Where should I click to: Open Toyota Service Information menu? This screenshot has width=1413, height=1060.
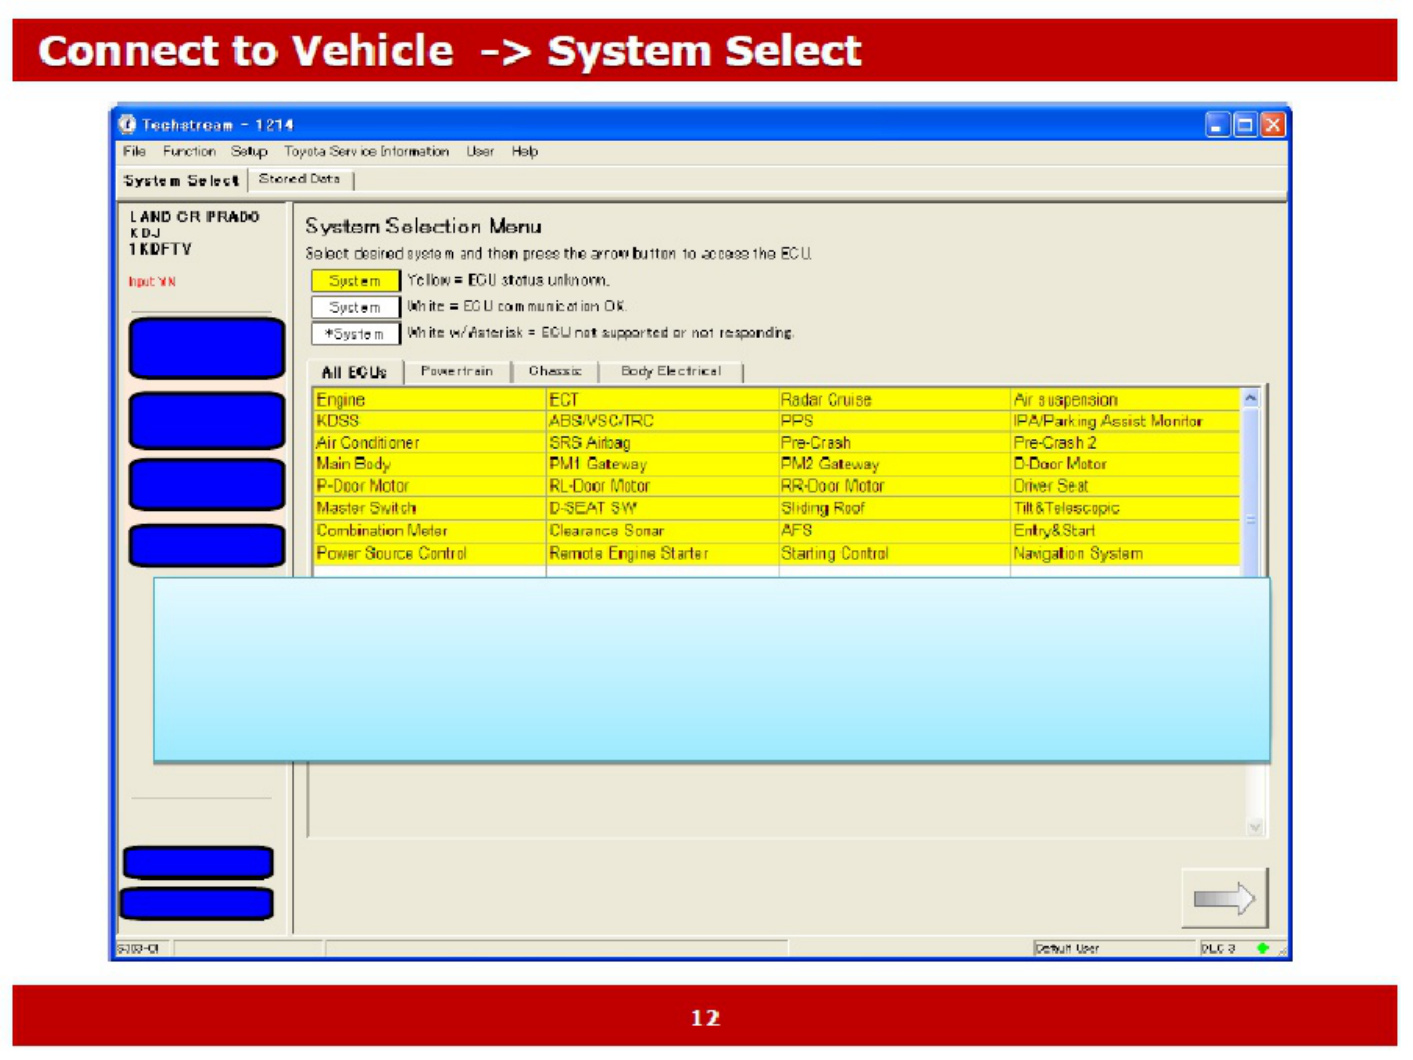pyautogui.click(x=366, y=152)
